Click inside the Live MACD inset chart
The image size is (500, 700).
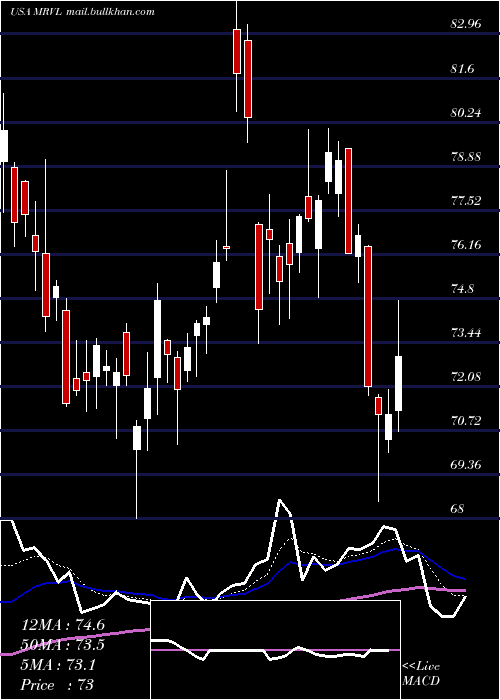275,650
